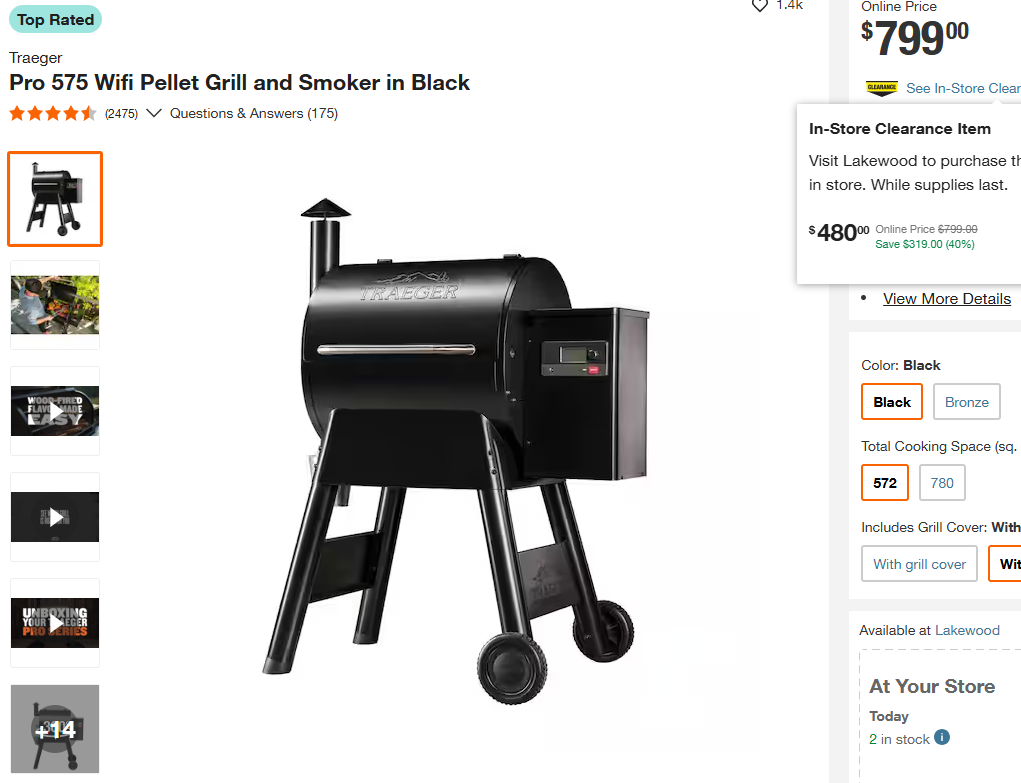The height and width of the screenshot is (783, 1021).
Task: Click the yellow Clearance tag icon
Action: tap(881, 88)
